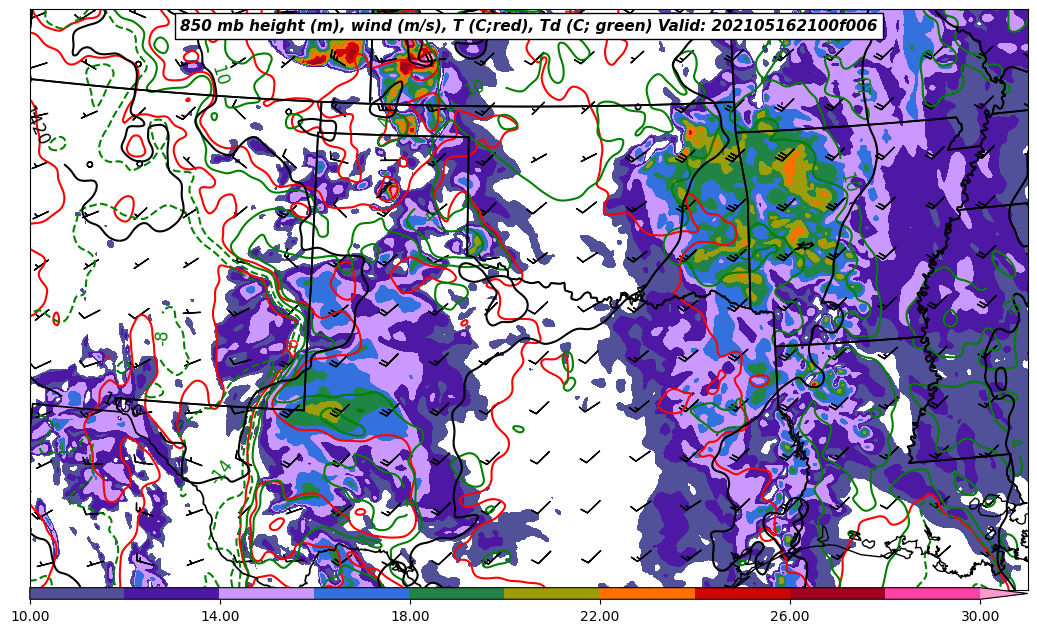Click the orange 22-24 colorbar segment
The width and height of the screenshot is (1037, 633).
tap(647, 593)
